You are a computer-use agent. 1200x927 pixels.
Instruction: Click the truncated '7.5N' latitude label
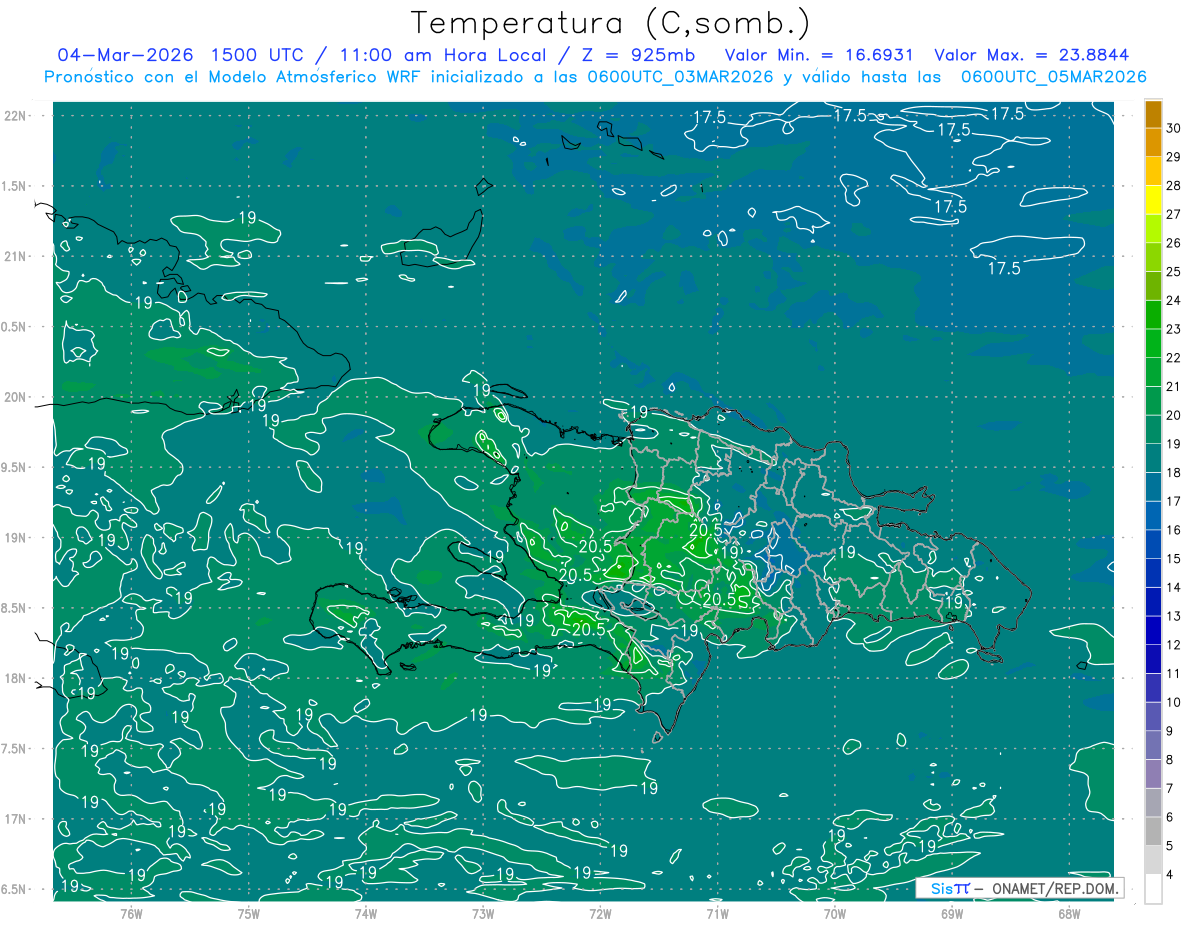coord(13,749)
